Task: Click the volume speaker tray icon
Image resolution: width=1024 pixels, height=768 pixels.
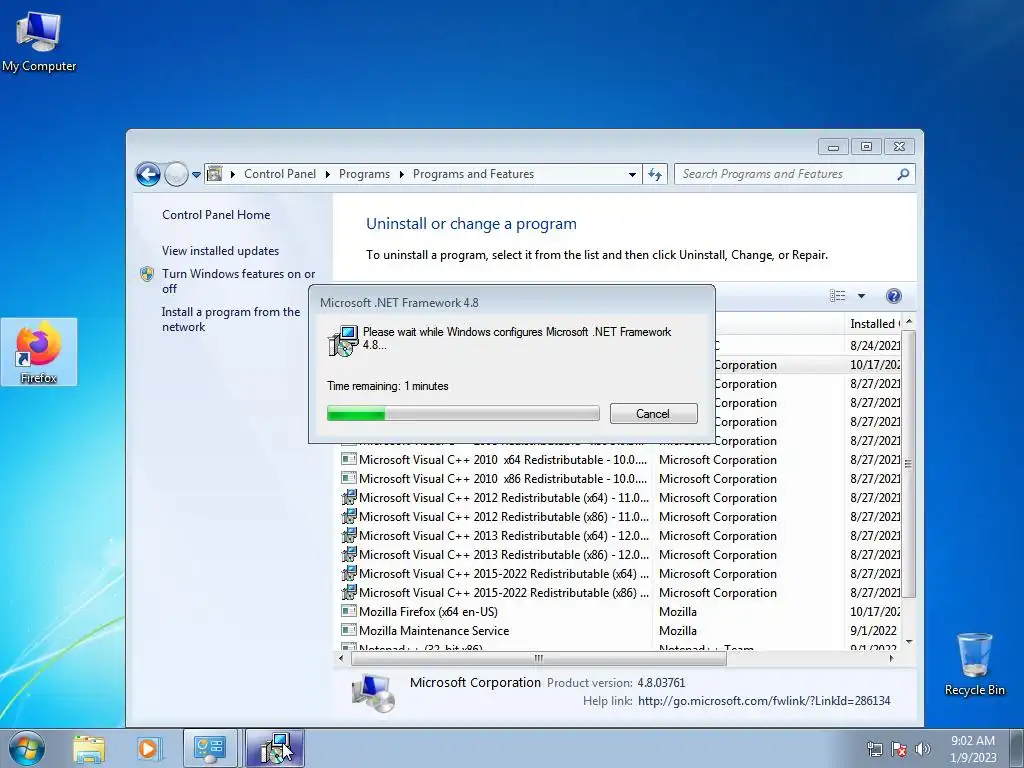Action: (x=923, y=749)
